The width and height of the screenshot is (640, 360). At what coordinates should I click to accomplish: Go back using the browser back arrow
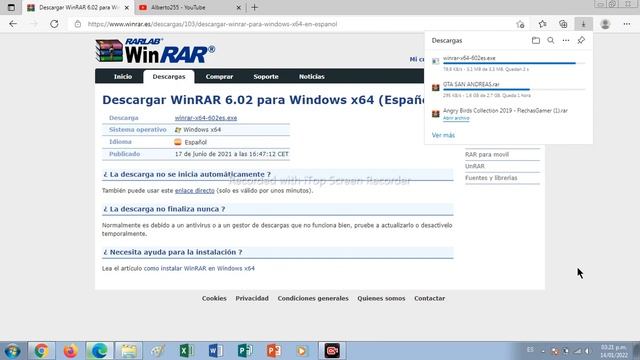pos(13,24)
